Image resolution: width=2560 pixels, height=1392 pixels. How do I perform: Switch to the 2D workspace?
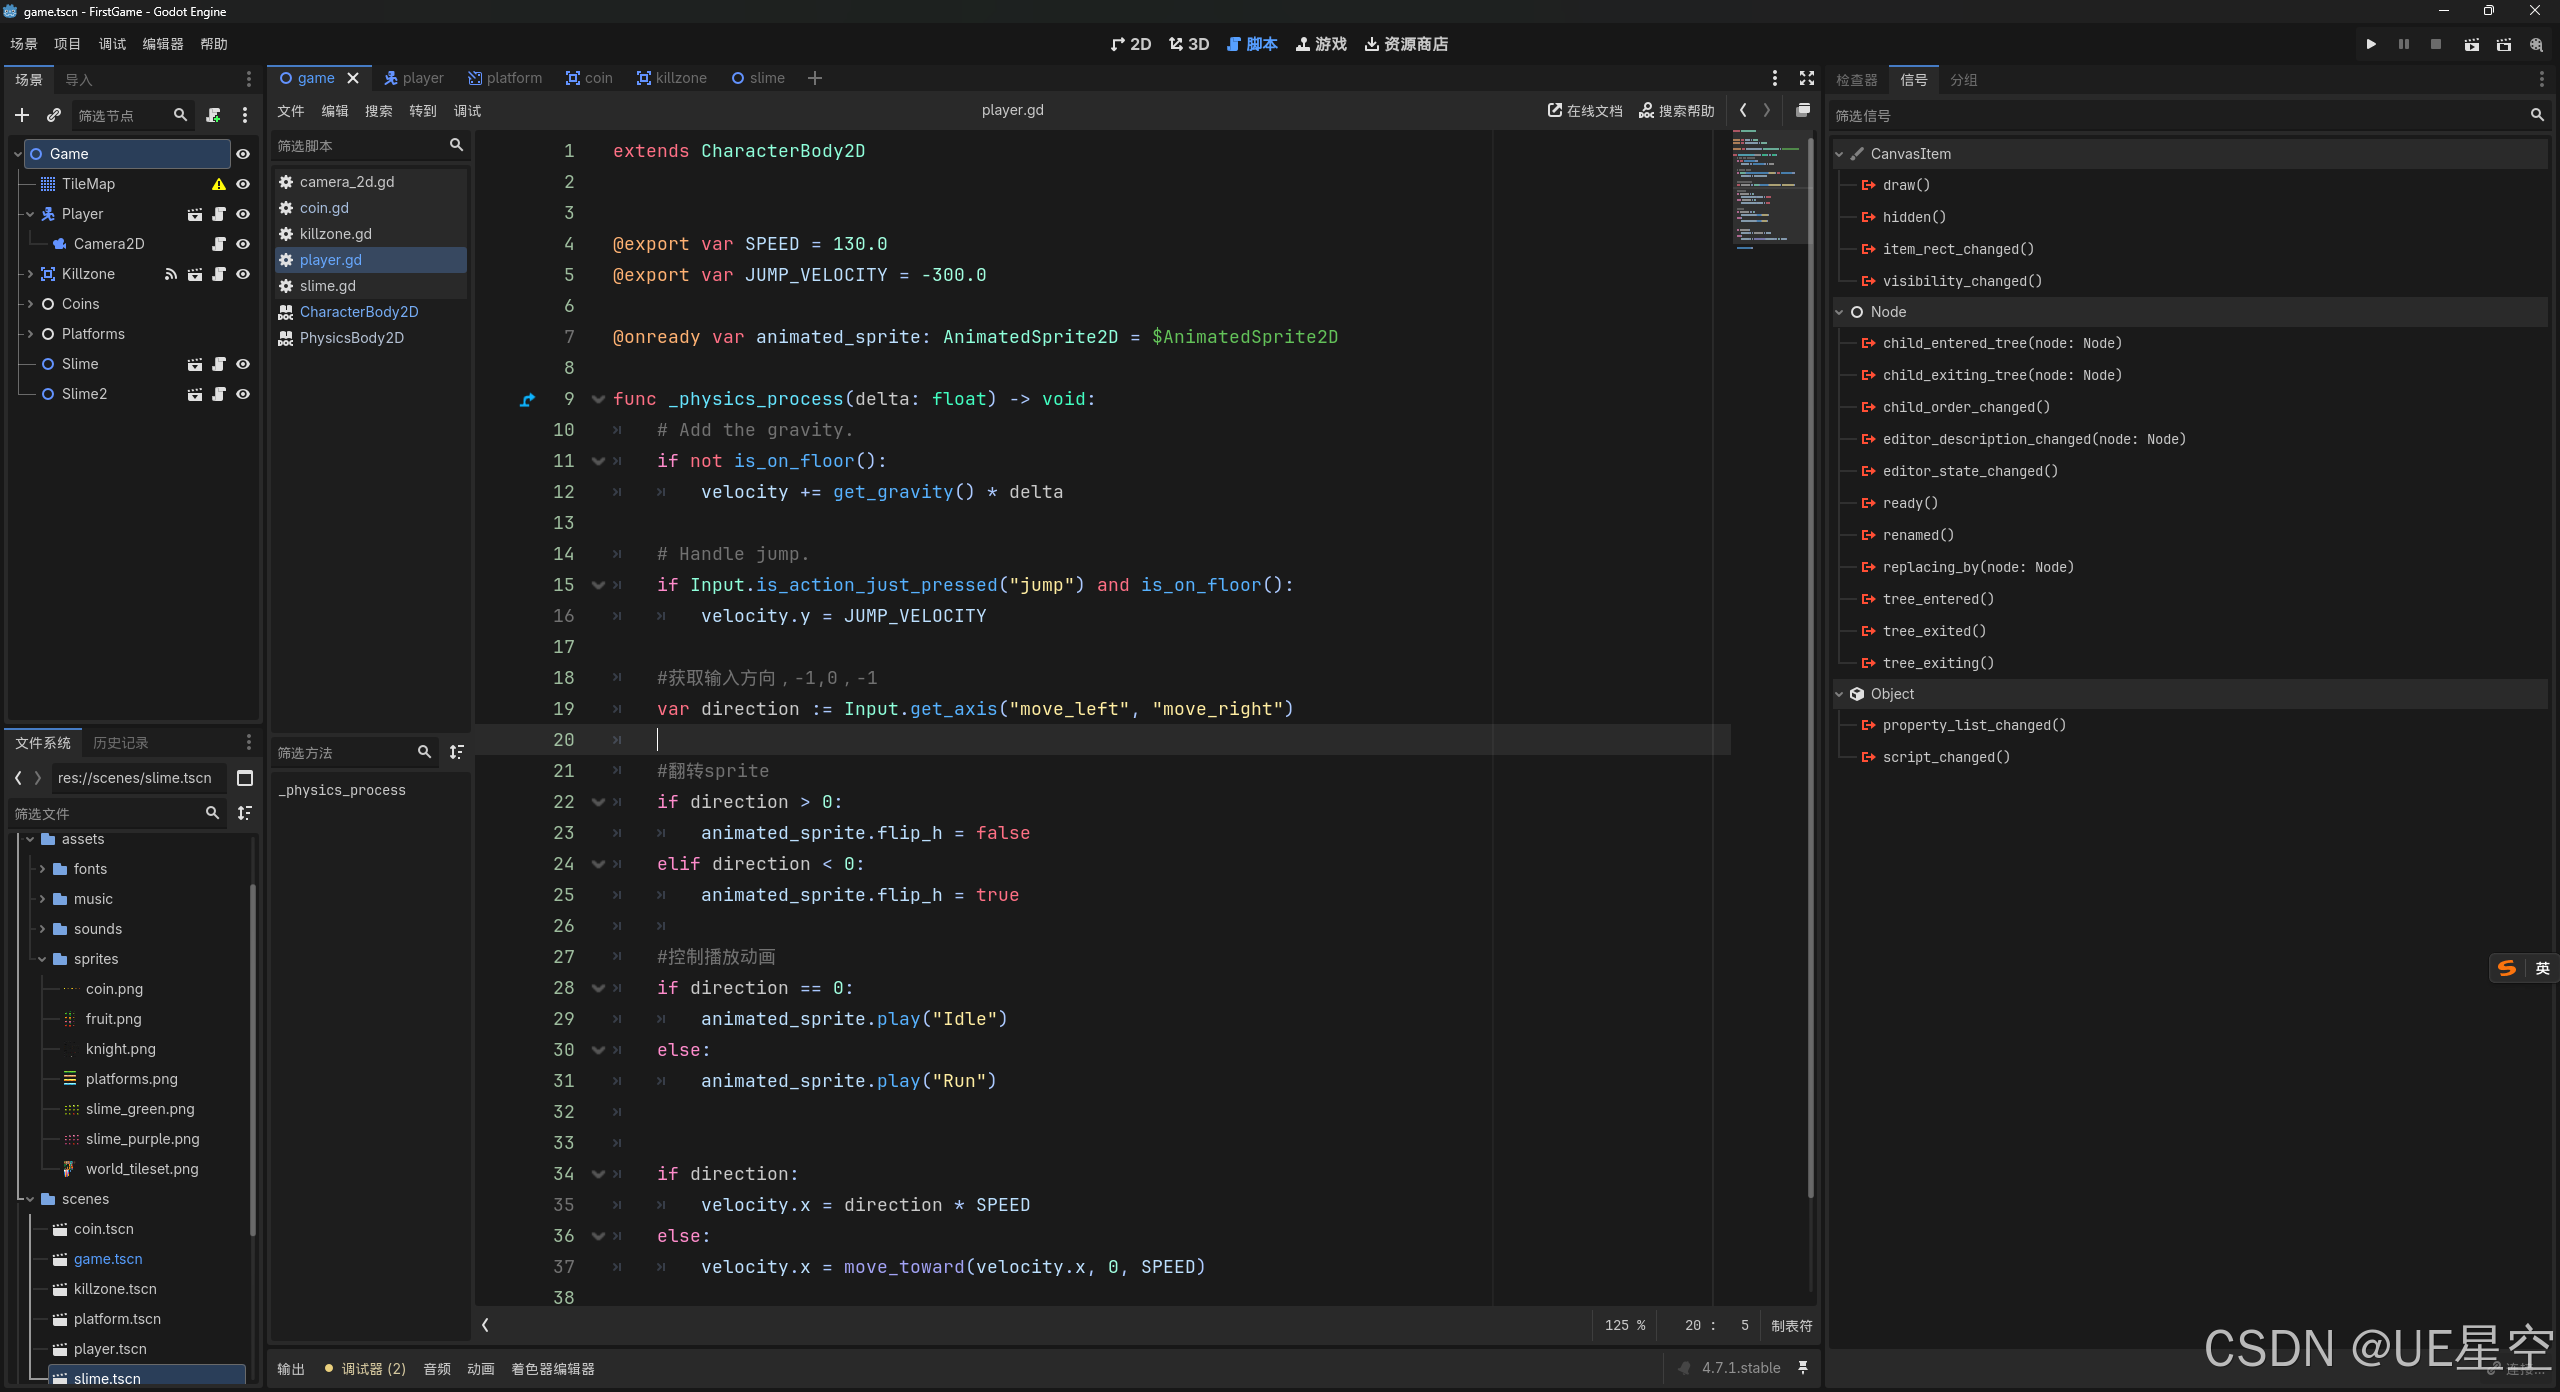pos(1131,44)
